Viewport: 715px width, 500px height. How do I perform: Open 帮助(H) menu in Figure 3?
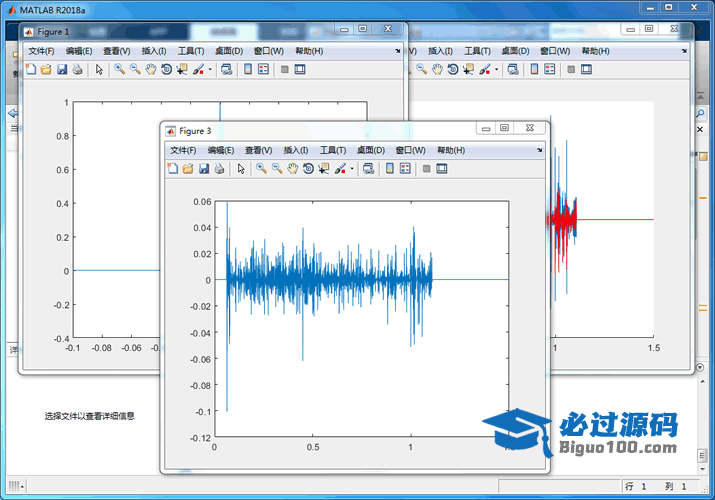pyautogui.click(x=450, y=150)
